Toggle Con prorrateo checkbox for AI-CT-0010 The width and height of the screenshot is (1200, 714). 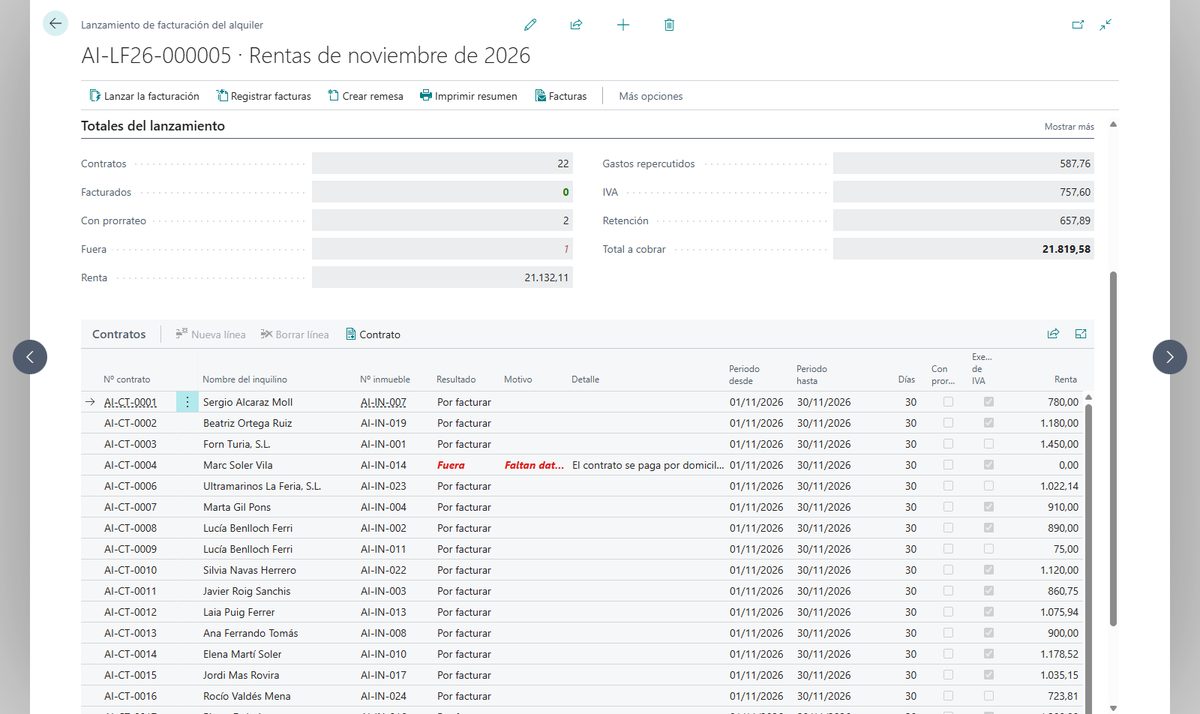(x=948, y=570)
